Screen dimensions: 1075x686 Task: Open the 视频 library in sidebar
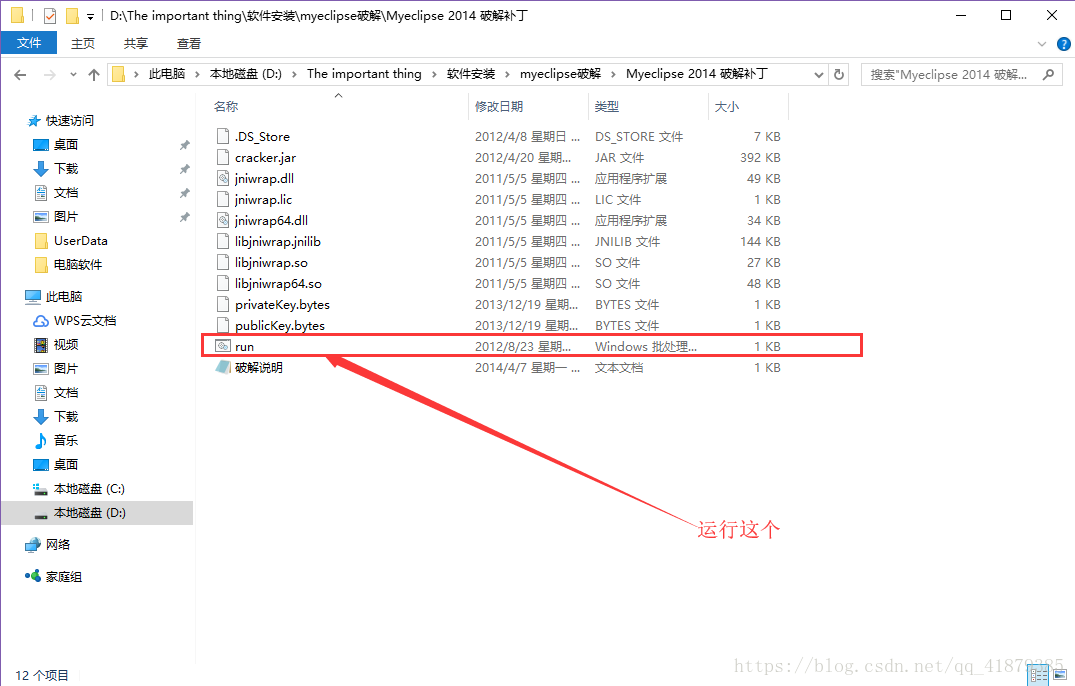click(65, 345)
